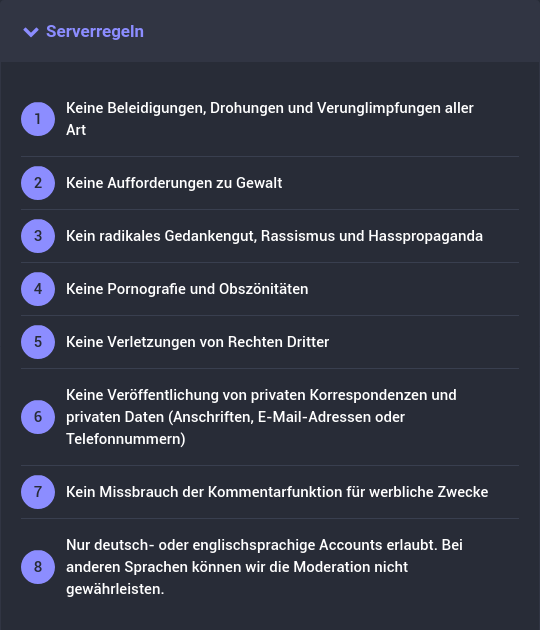Image resolution: width=540 pixels, height=630 pixels.
Task: Click the rule about Beleidigungen and Drohungen
Action: tap(270, 119)
